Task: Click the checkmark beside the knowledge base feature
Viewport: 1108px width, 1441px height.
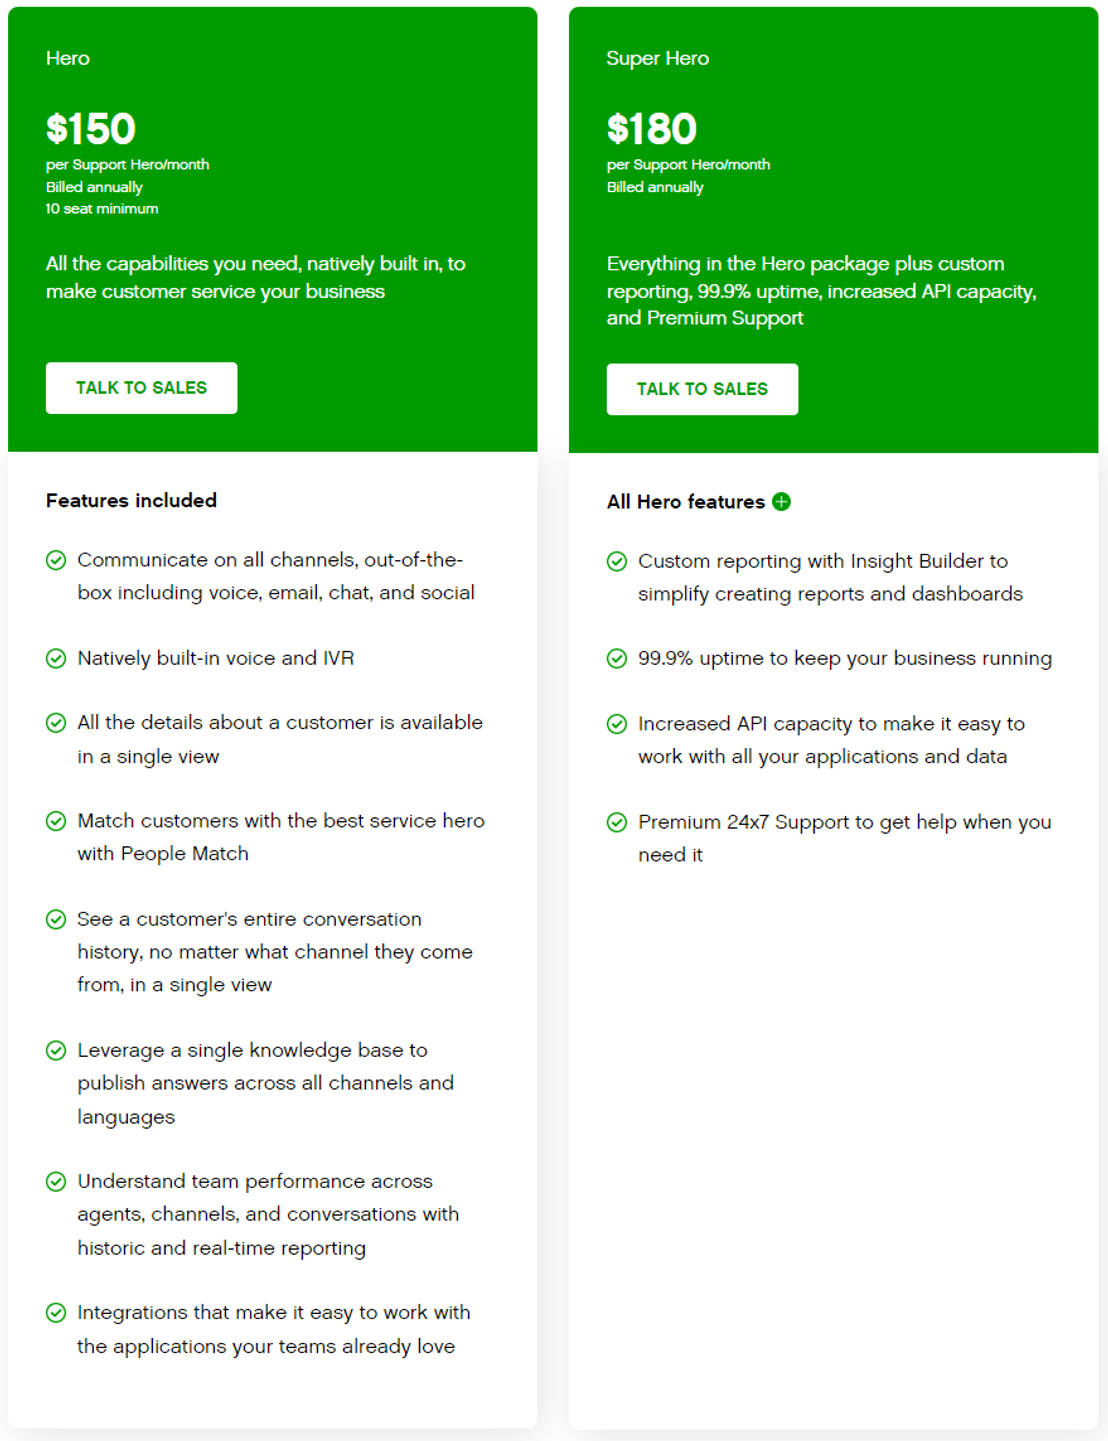Action: pyautogui.click(x=55, y=1051)
